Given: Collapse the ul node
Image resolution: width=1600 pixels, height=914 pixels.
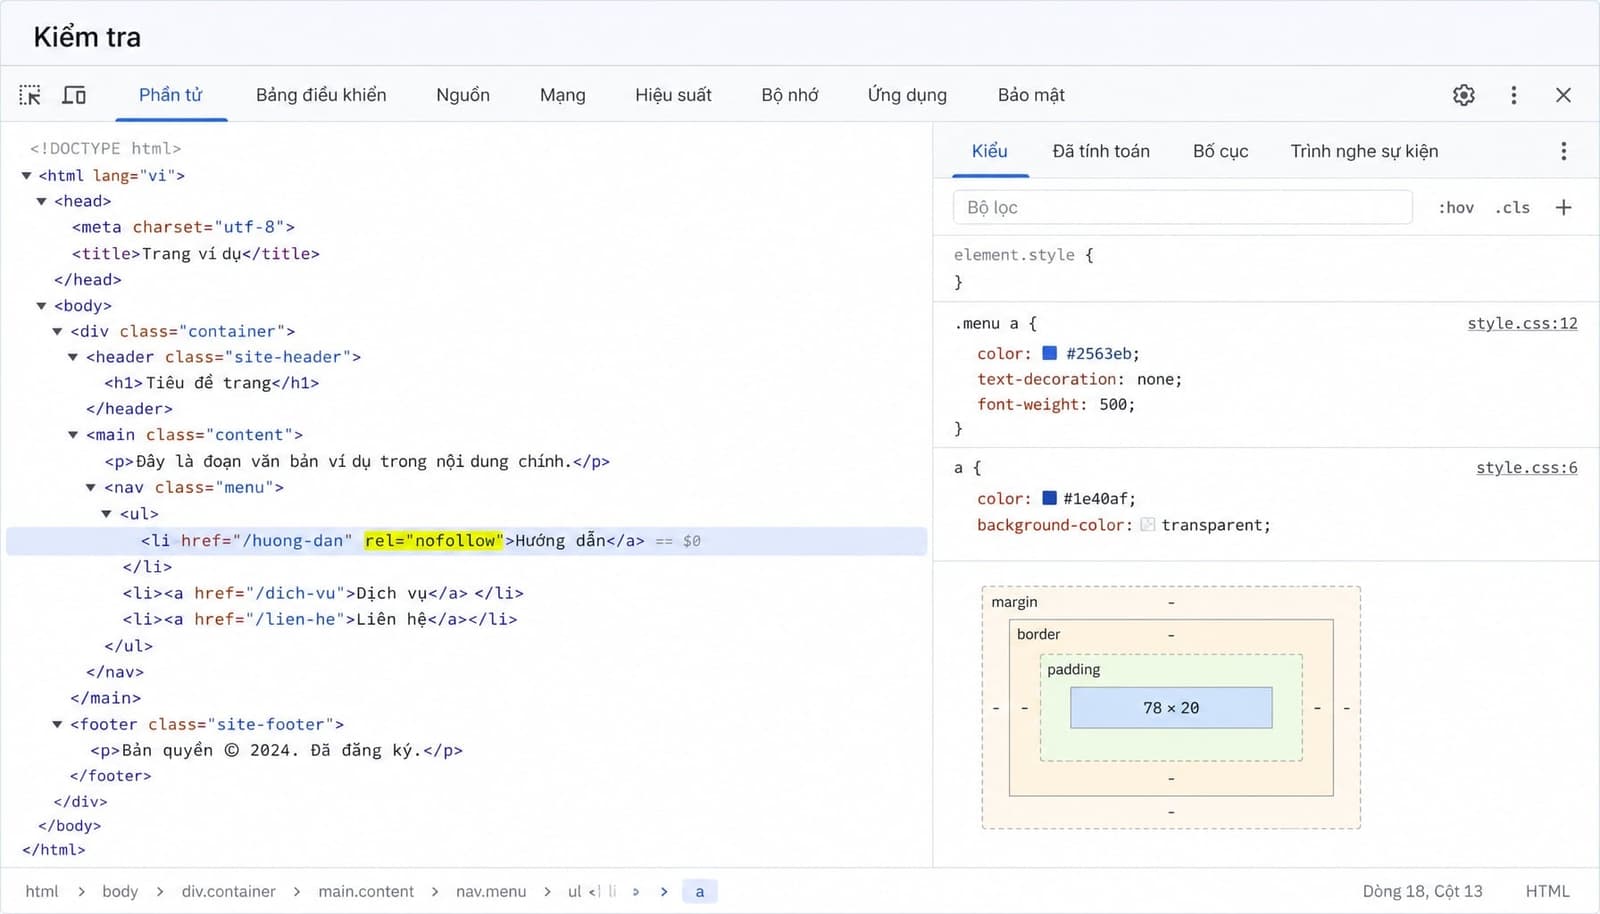Looking at the screenshot, I should click(107, 514).
